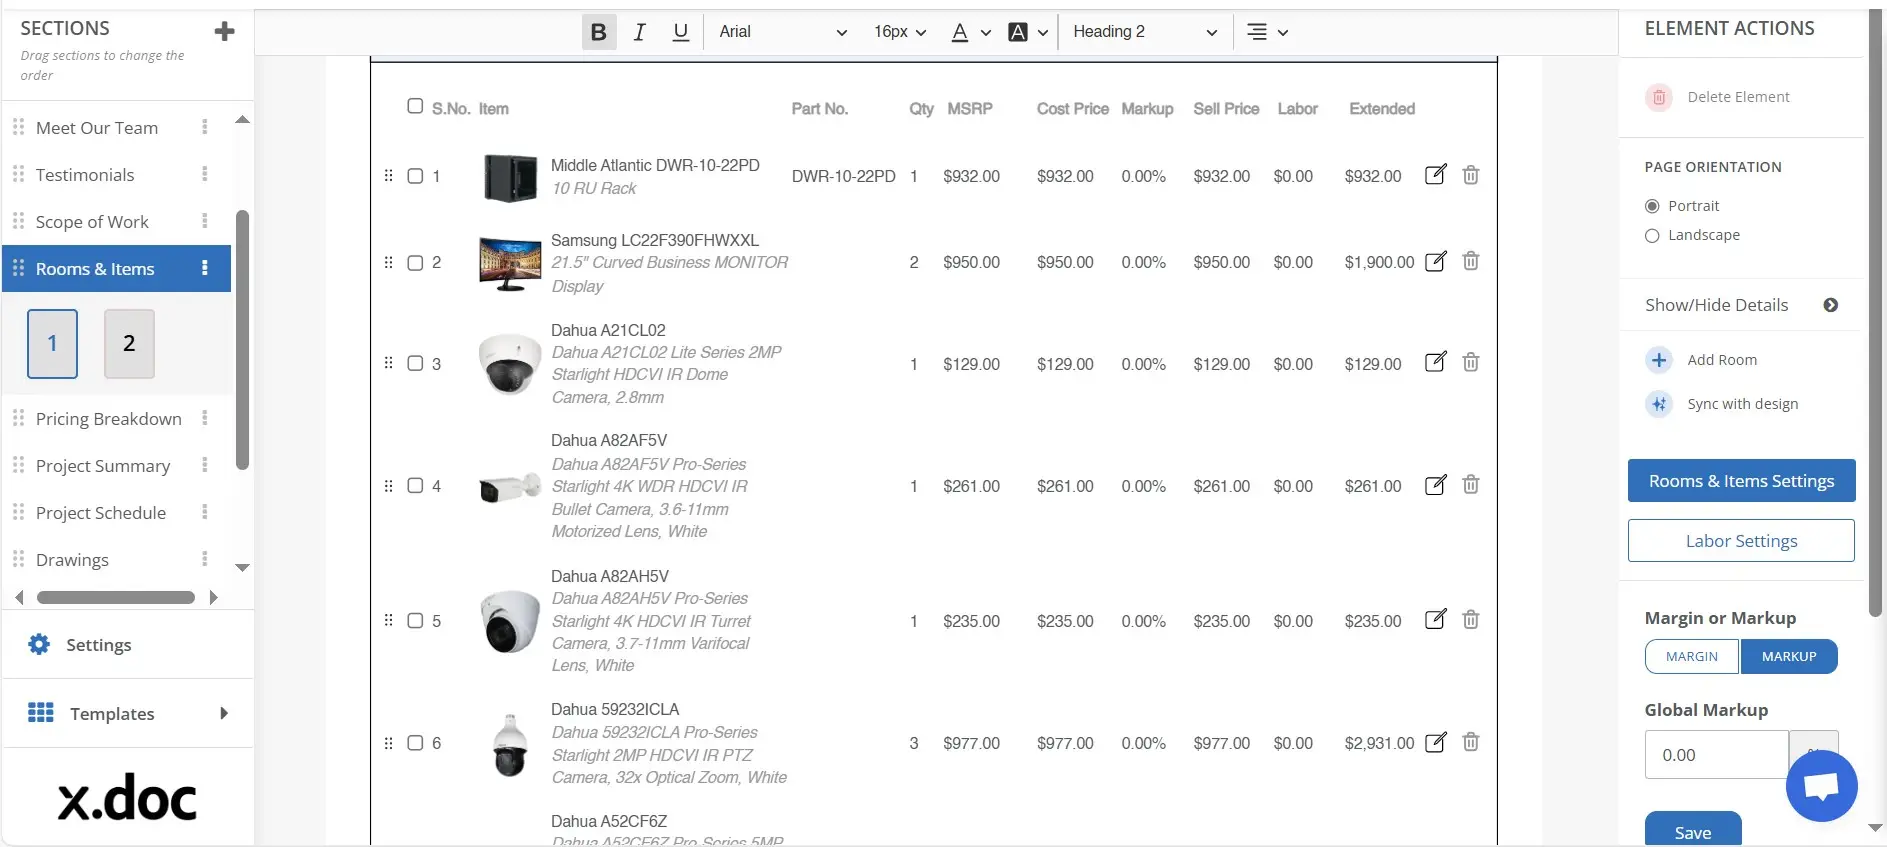
Task: Click the Labor Settings button
Action: pos(1740,541)
